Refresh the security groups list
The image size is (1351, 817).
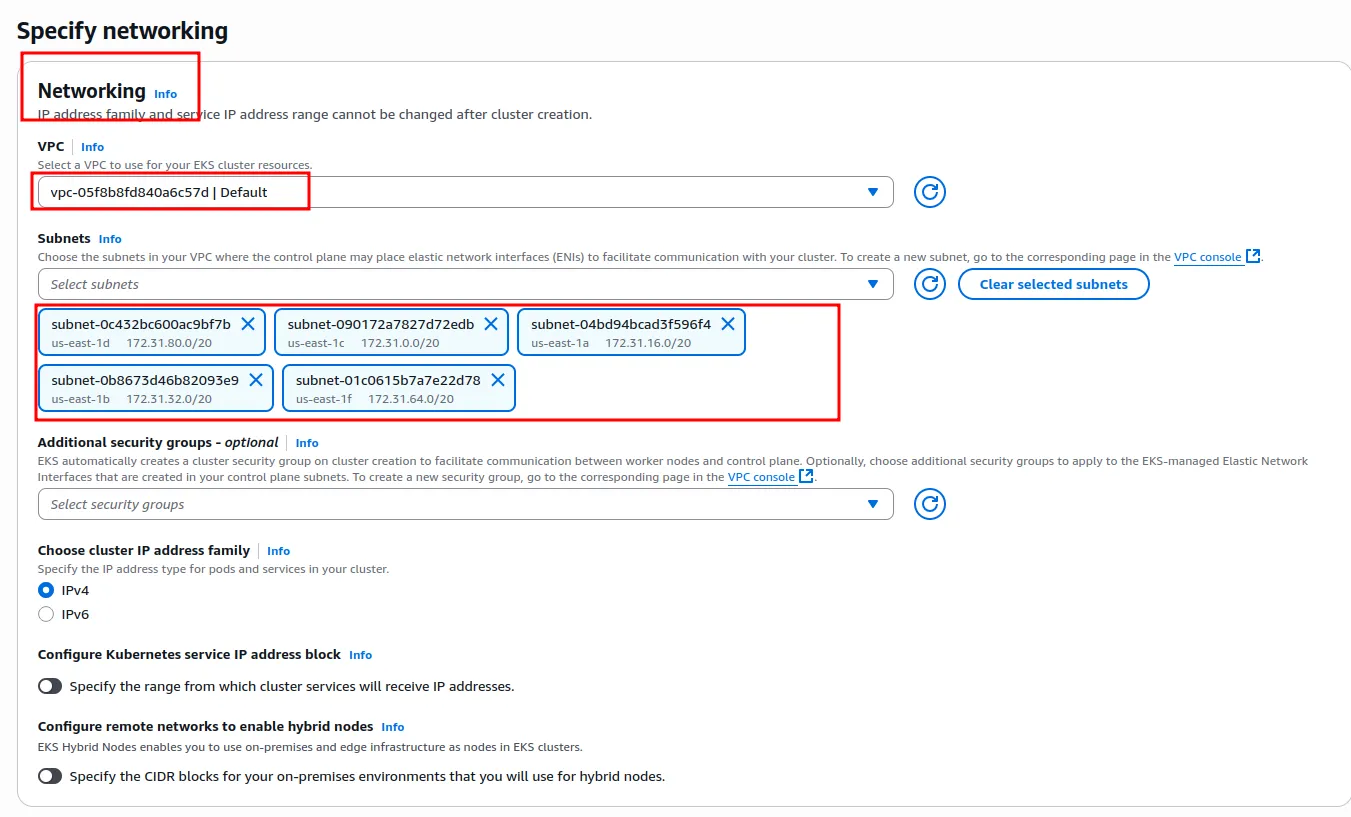click(x=930, y=504)
